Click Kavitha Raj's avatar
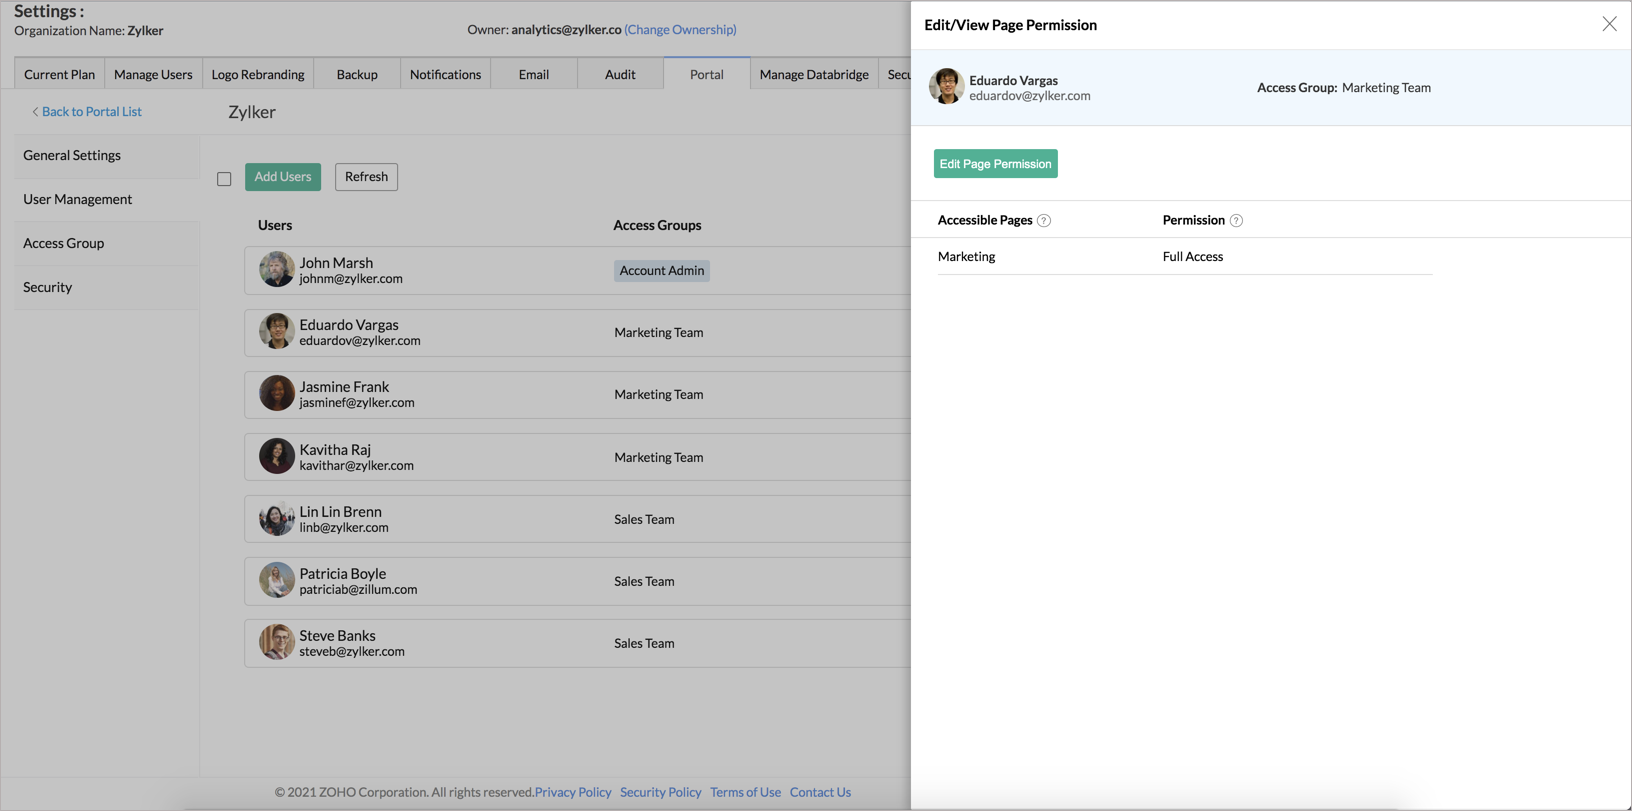Image resolution: width=1632 pixels, height=811 pixels. [277, 456]
